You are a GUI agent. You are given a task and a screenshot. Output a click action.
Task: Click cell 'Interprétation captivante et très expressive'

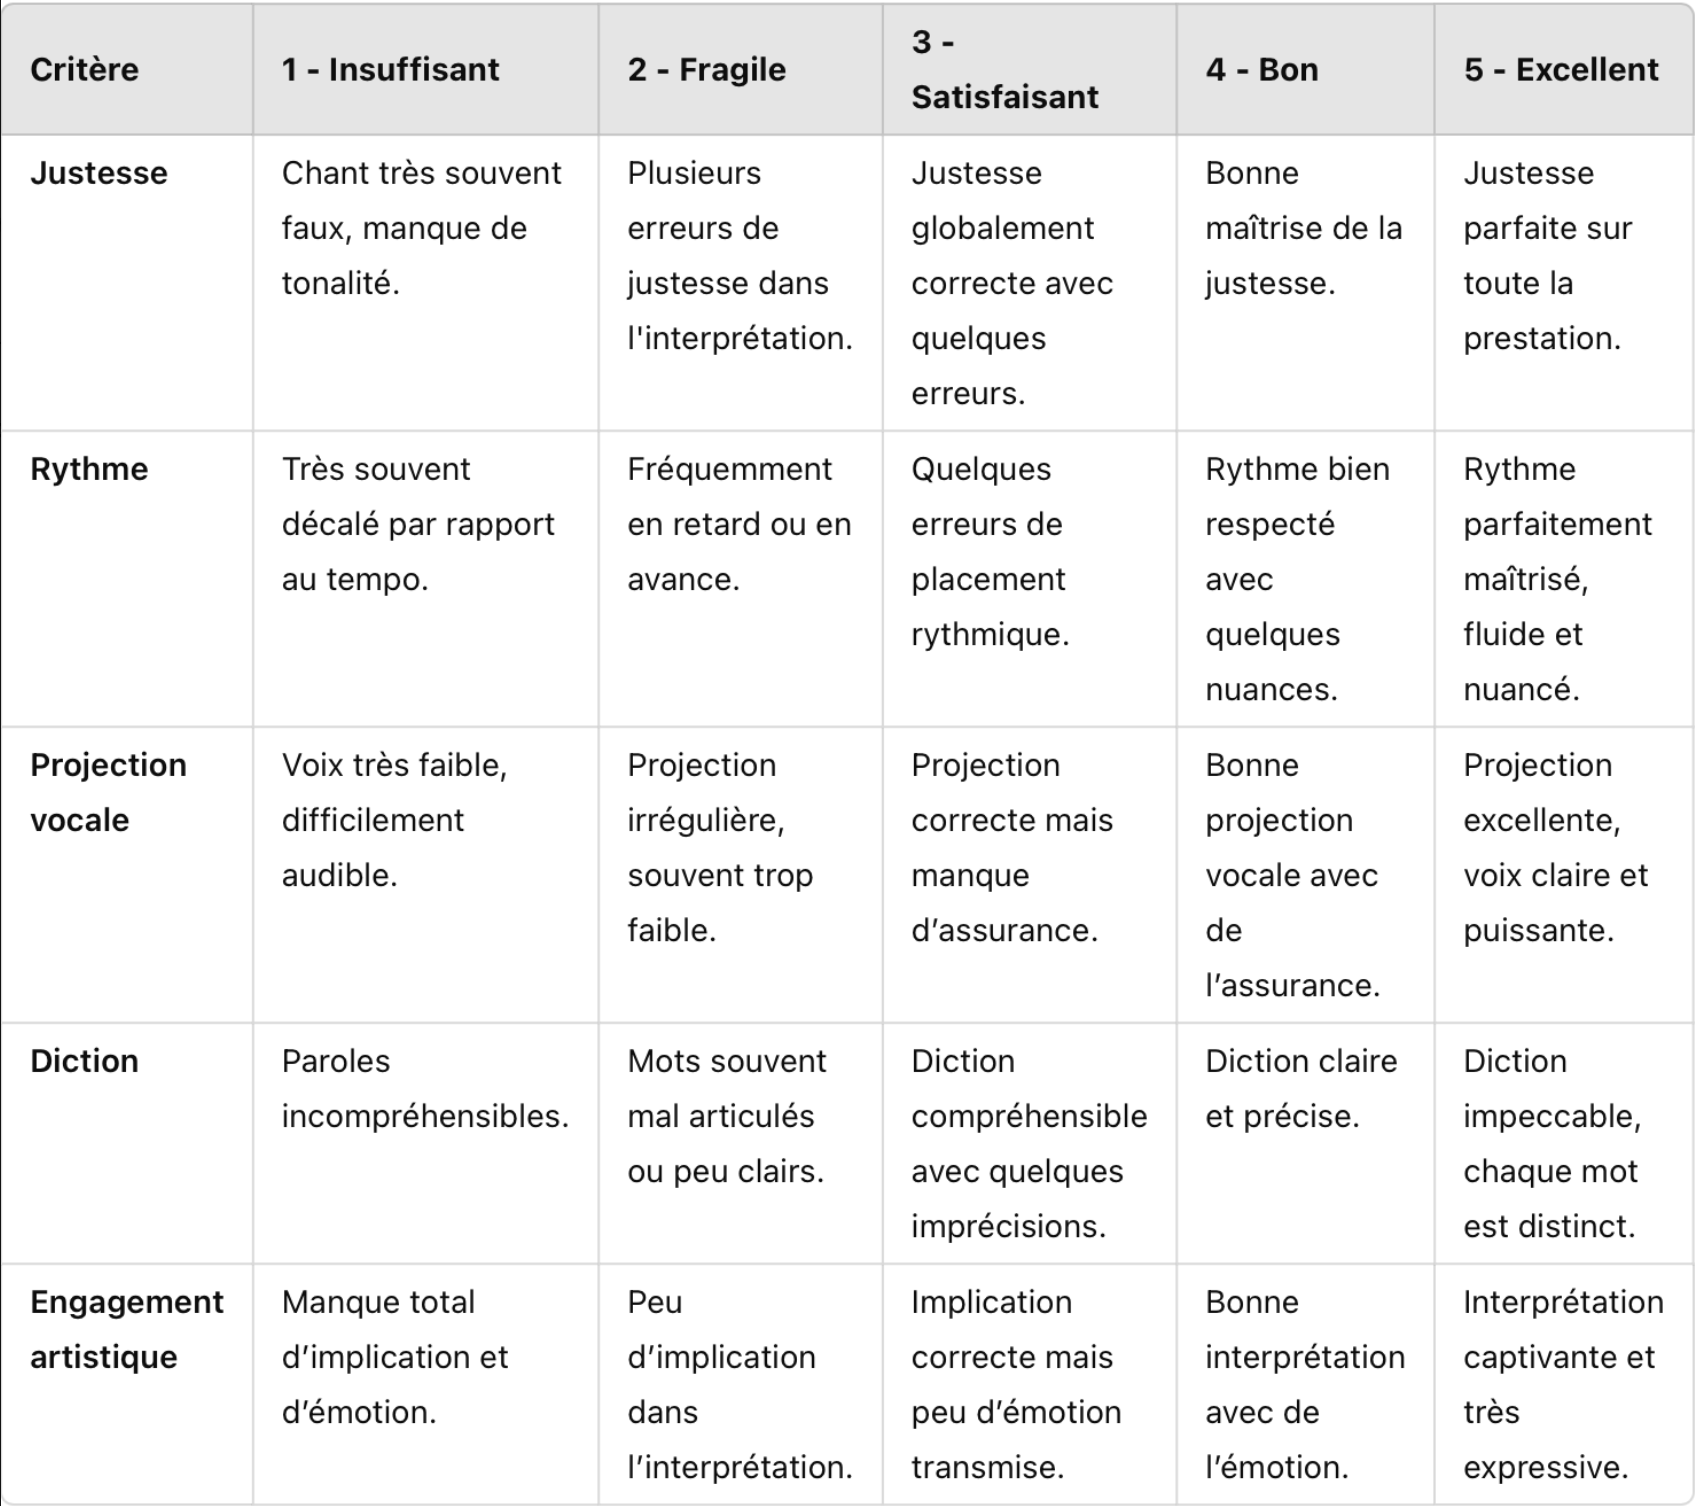point(1562,1384)
